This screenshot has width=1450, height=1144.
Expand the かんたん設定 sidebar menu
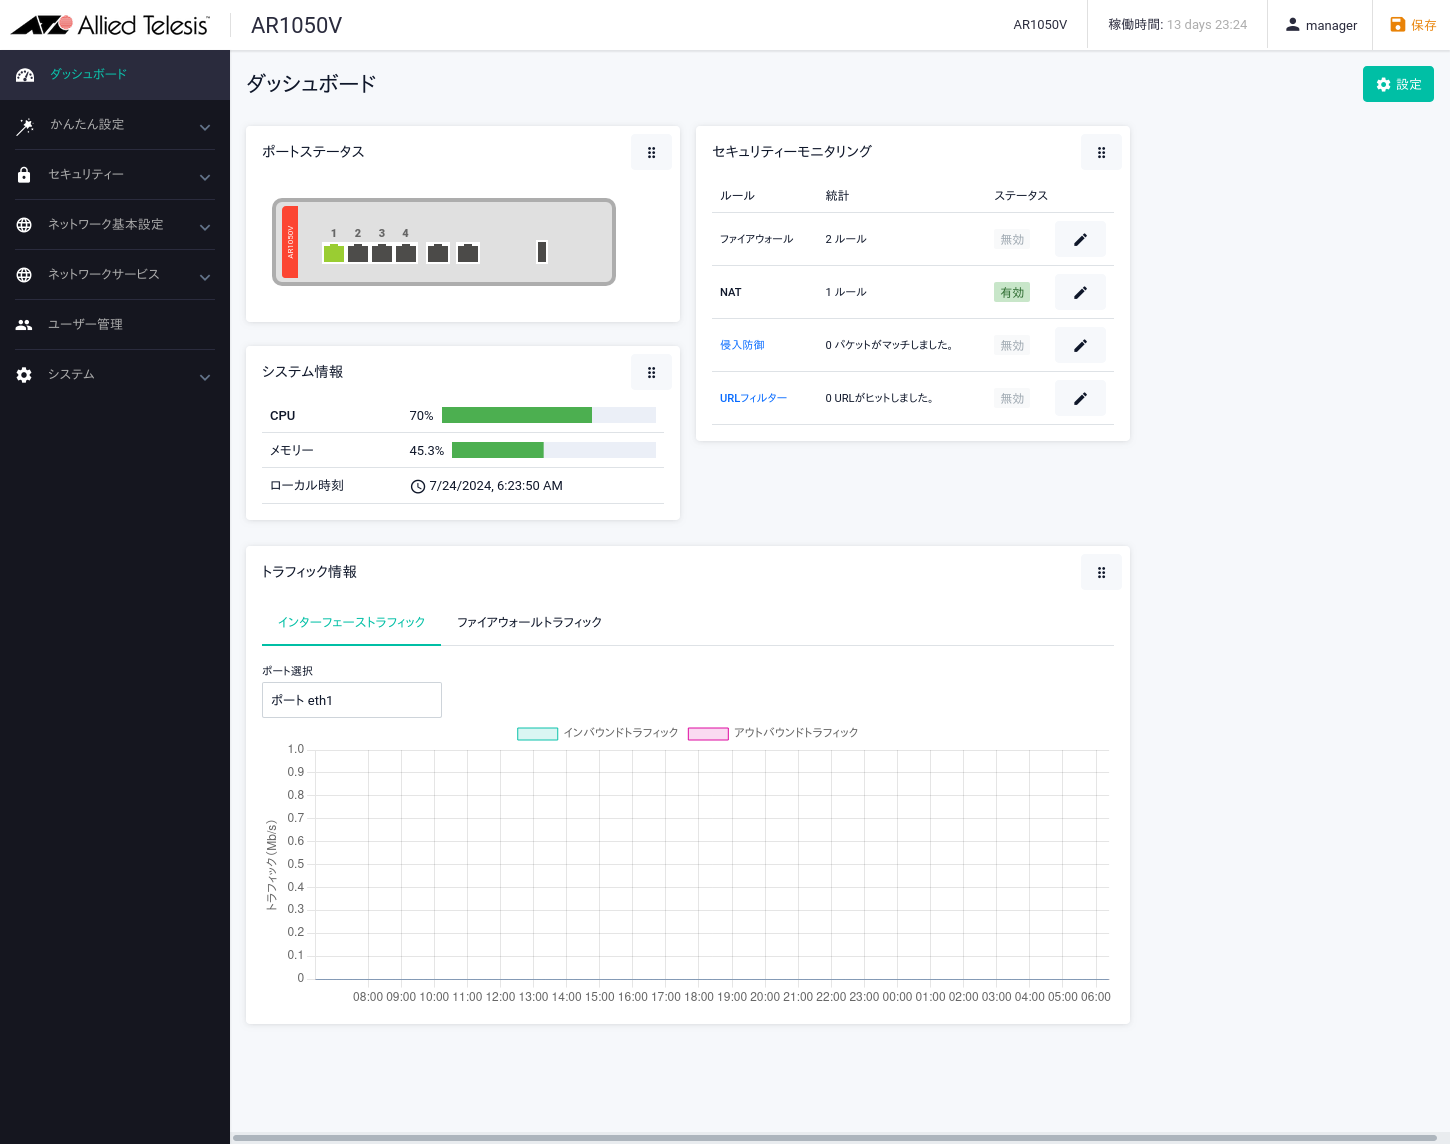click(x=115, y=125)
